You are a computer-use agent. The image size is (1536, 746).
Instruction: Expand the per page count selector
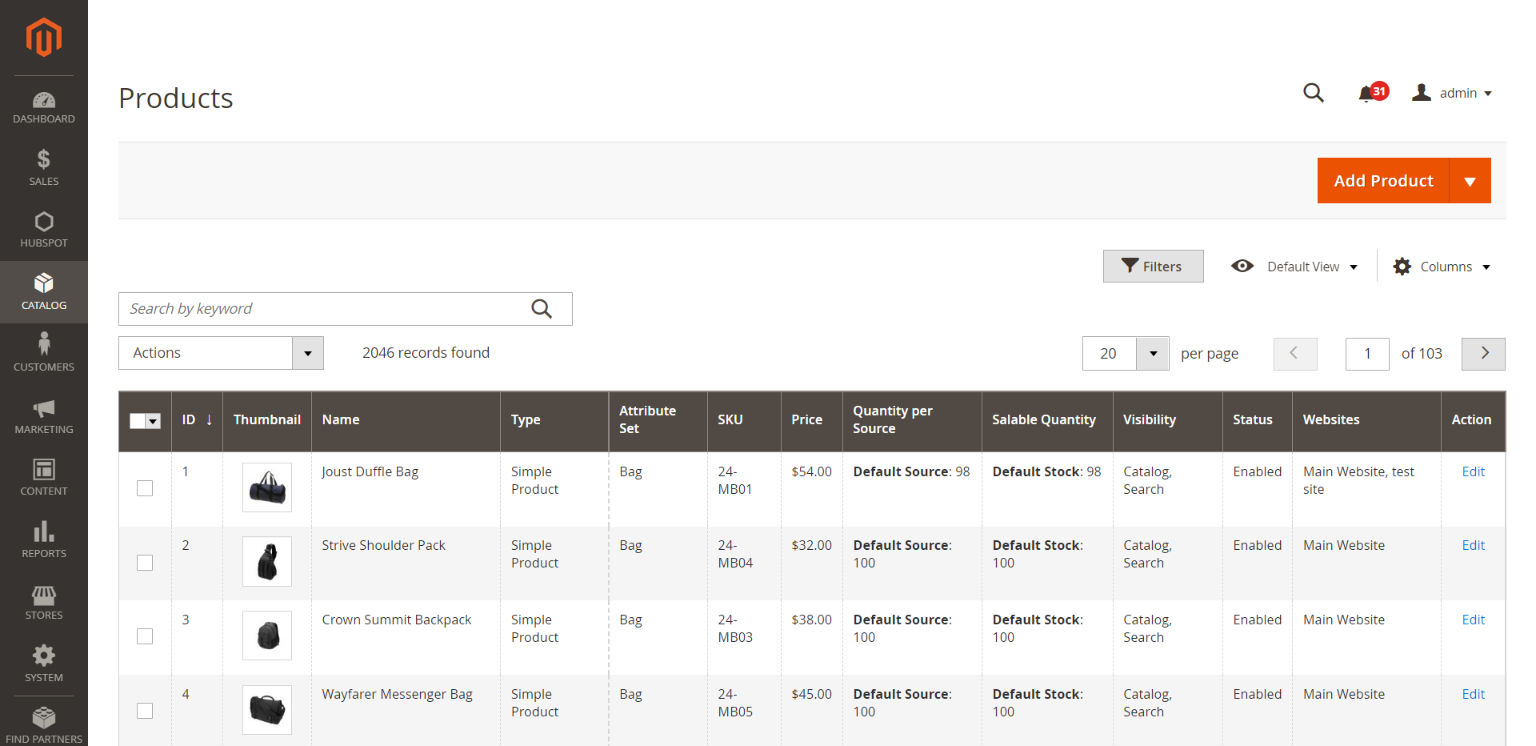(1153, 353)
